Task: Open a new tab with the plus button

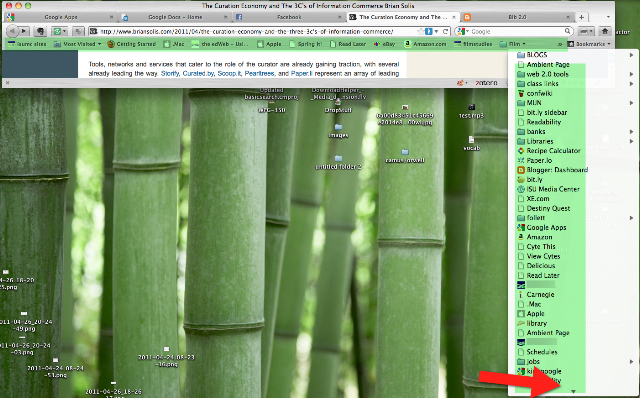Action: [582, 17]
